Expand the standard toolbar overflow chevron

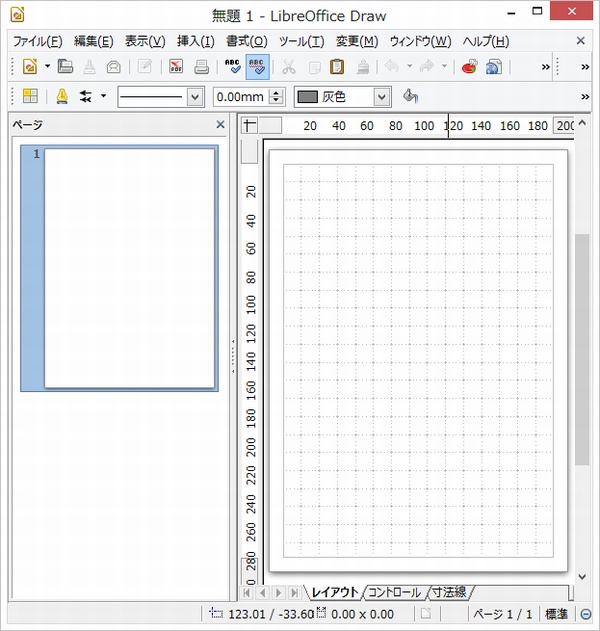[x=545, y=67]
